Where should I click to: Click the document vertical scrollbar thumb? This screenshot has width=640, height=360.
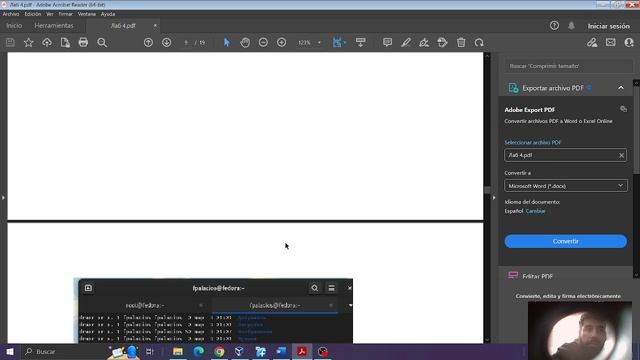click(x=487, y=190)
